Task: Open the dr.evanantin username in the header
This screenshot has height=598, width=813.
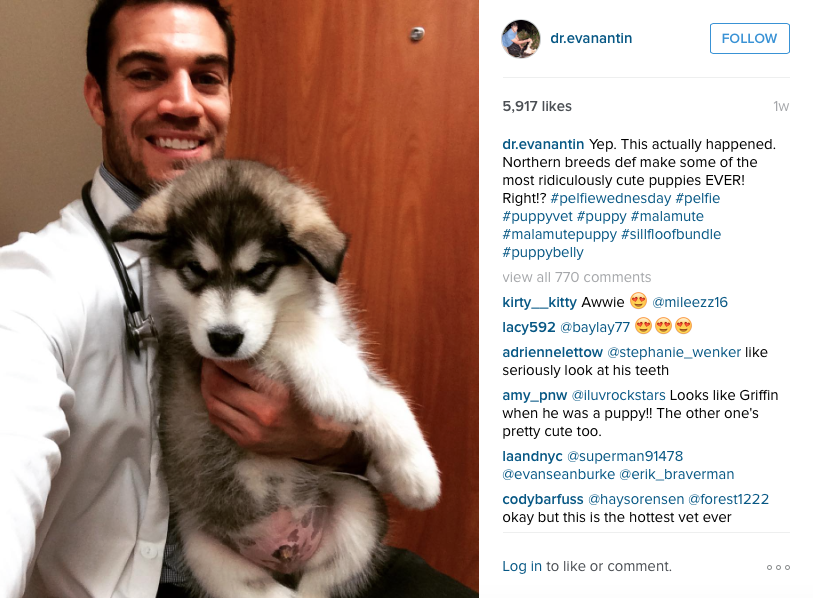Action: pyautogui.click(x=591, y=38)
